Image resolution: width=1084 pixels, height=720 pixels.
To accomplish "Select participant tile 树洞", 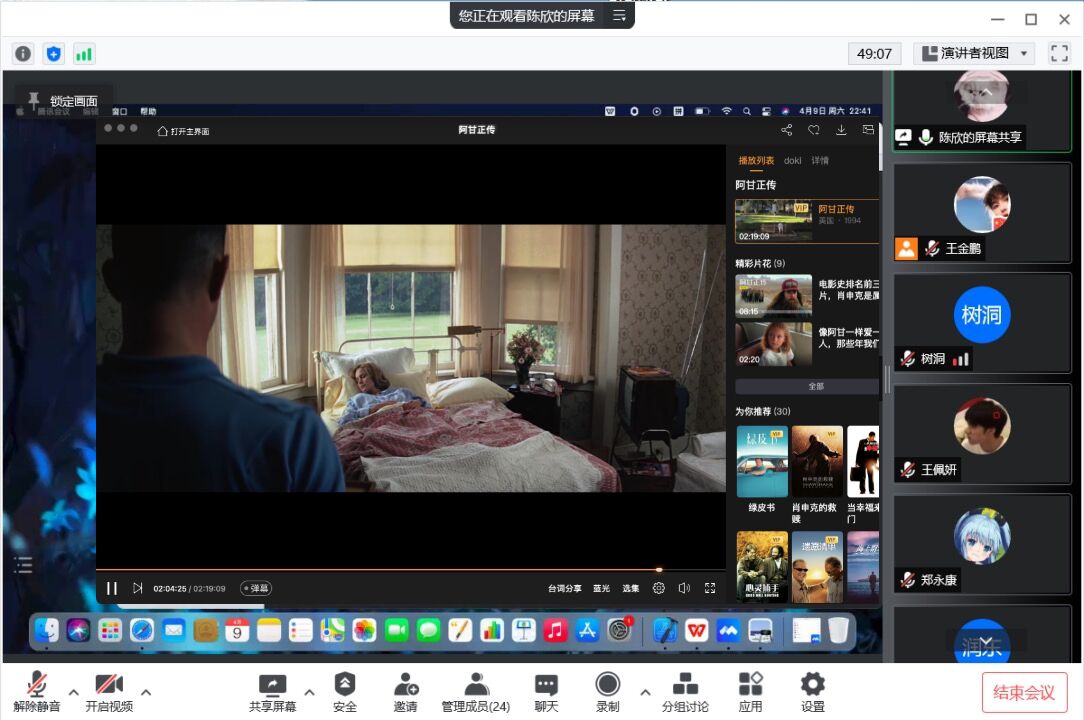I will (982, 323).
